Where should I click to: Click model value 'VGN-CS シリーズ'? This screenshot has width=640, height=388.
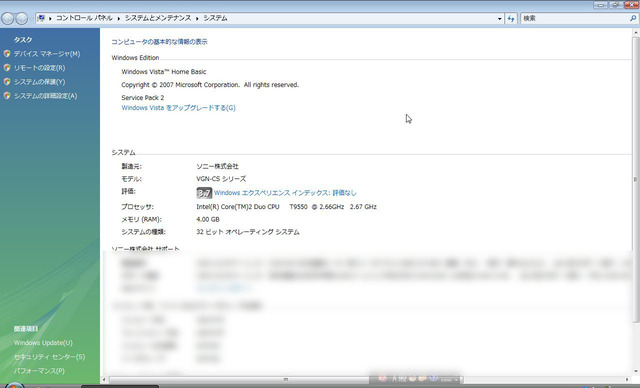point(221,179)
